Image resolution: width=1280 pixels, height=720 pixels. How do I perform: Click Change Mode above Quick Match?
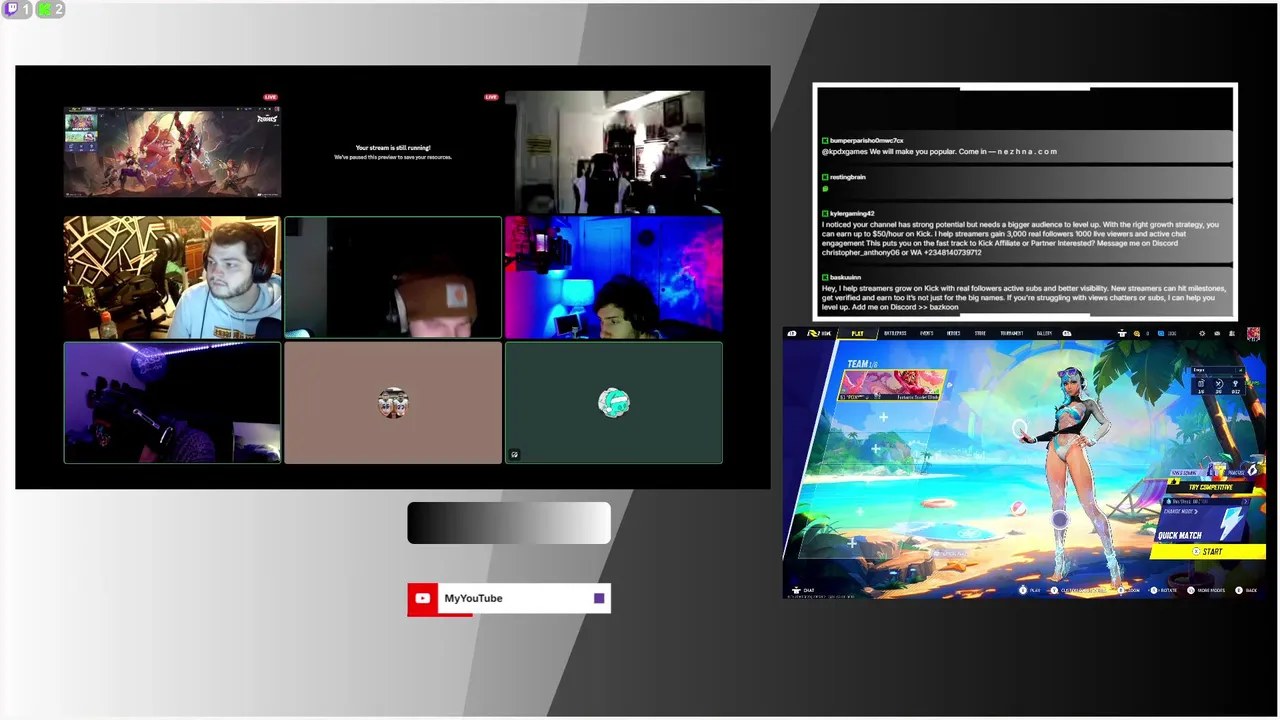click(x=1181, y=511)
